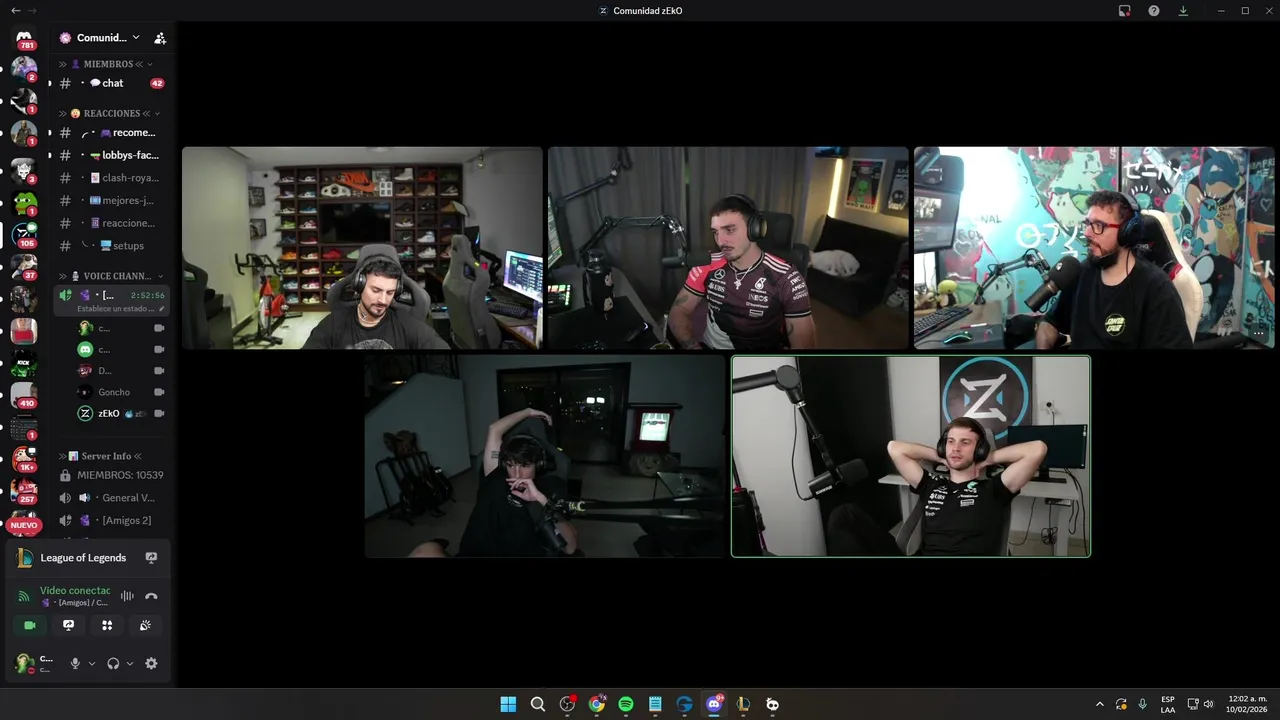
Task: Open user settings gear
Action: click(151, 663)
